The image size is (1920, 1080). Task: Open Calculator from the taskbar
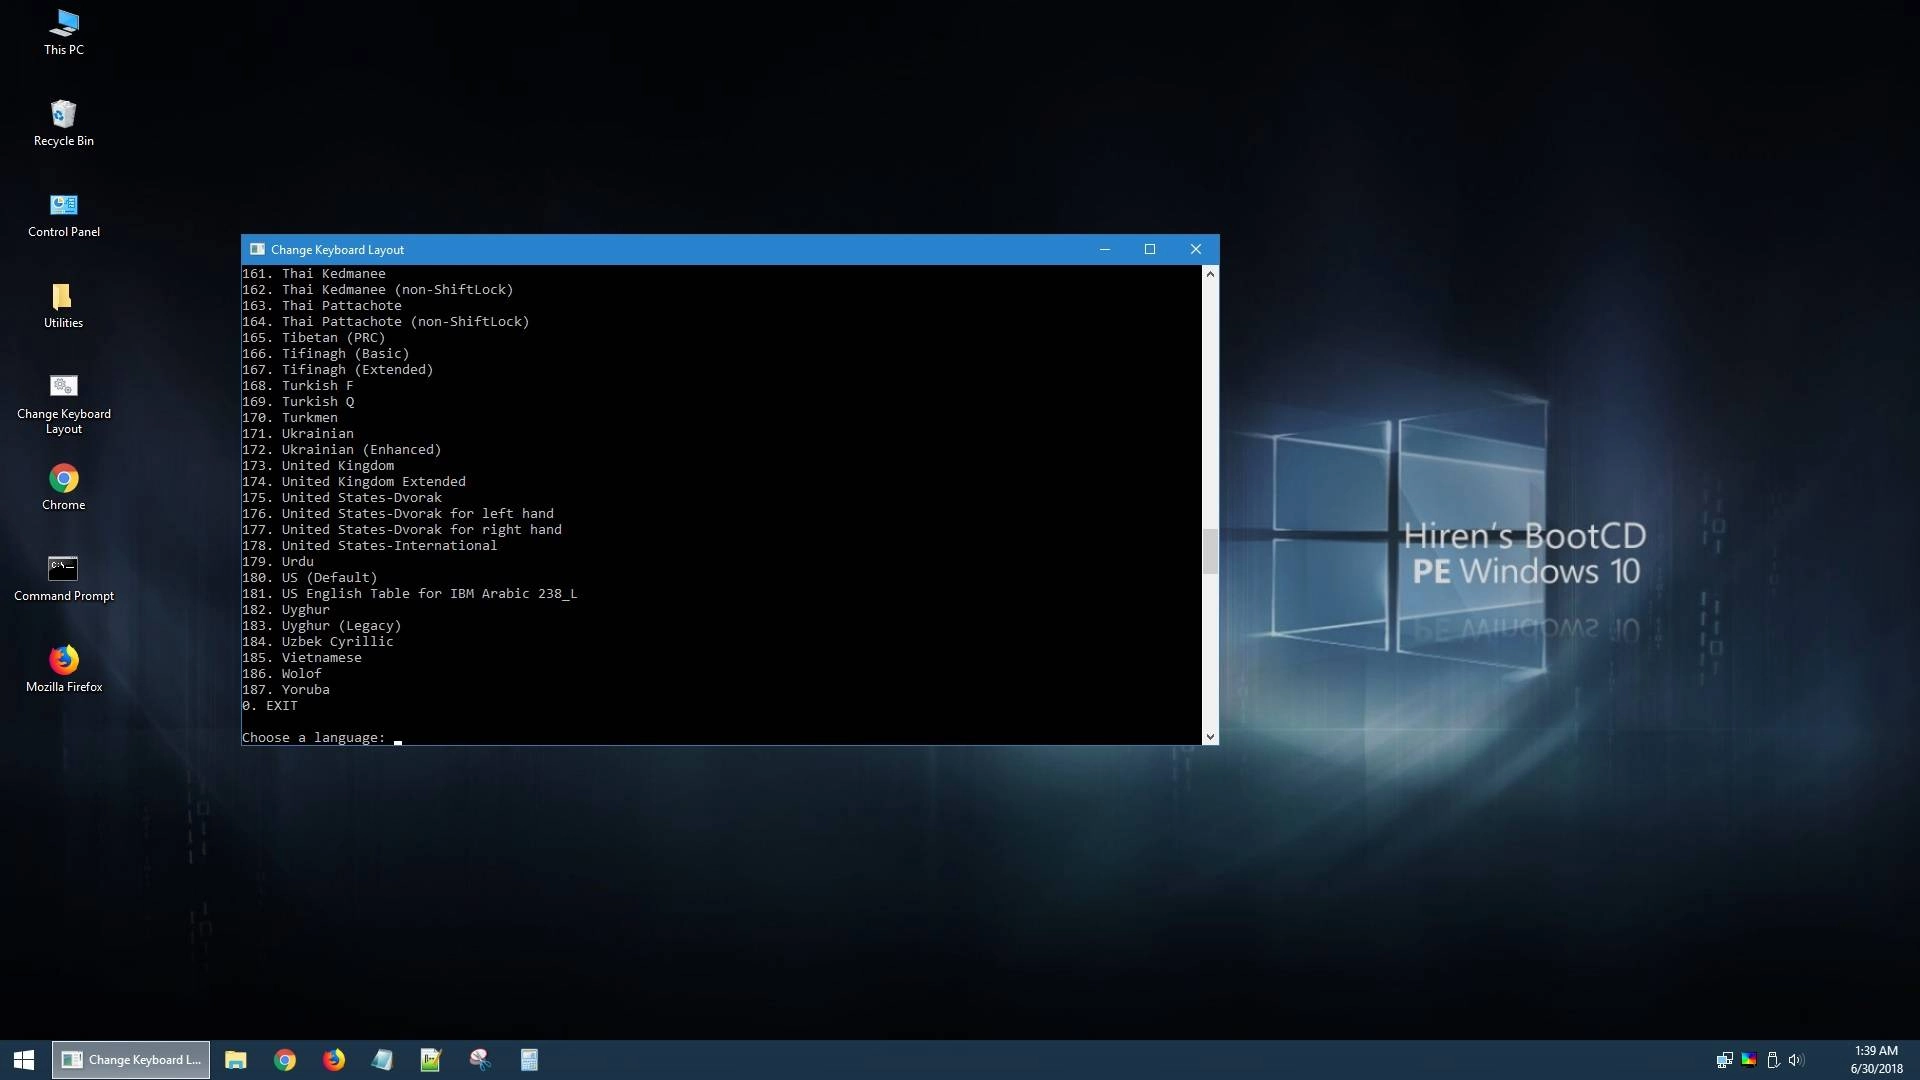(528, 1059)
